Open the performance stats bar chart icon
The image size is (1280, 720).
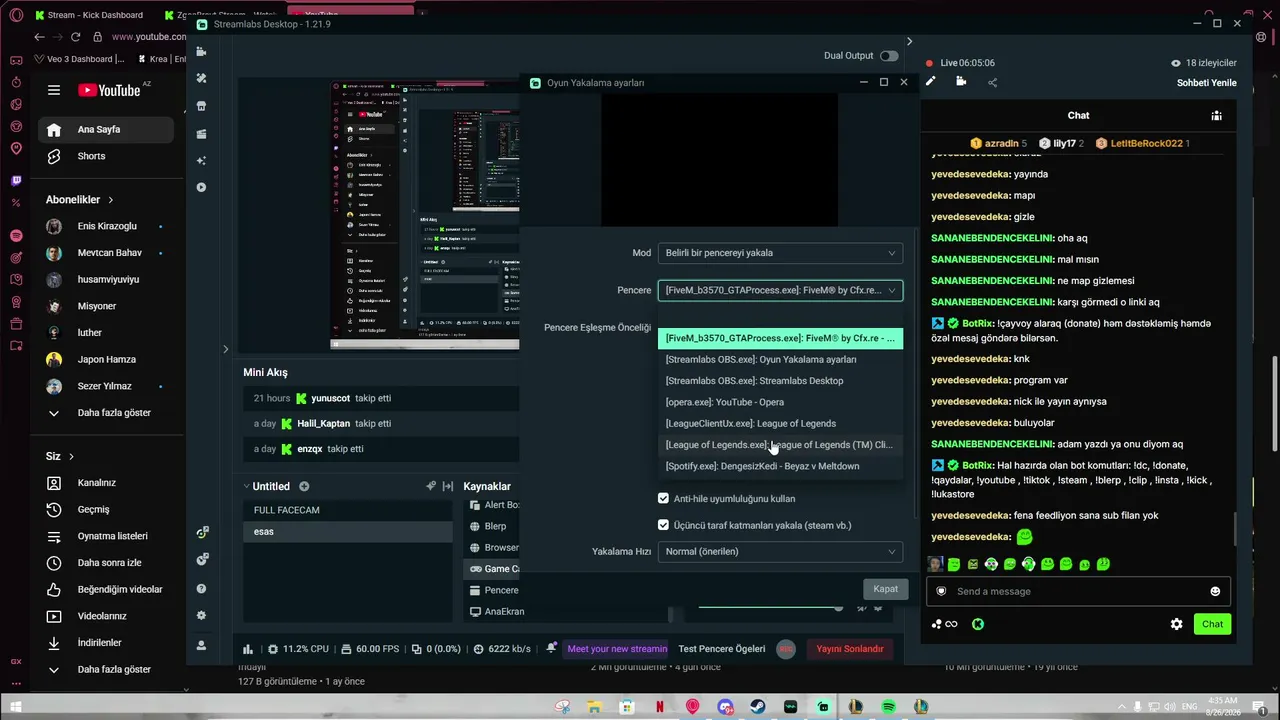tap(248, 649)
